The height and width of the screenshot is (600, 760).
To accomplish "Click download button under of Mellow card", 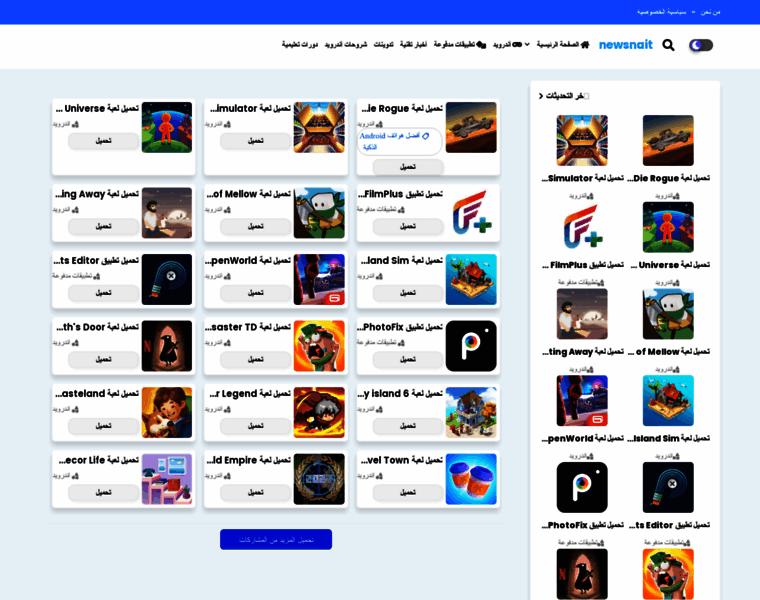I will pos(255,226).
